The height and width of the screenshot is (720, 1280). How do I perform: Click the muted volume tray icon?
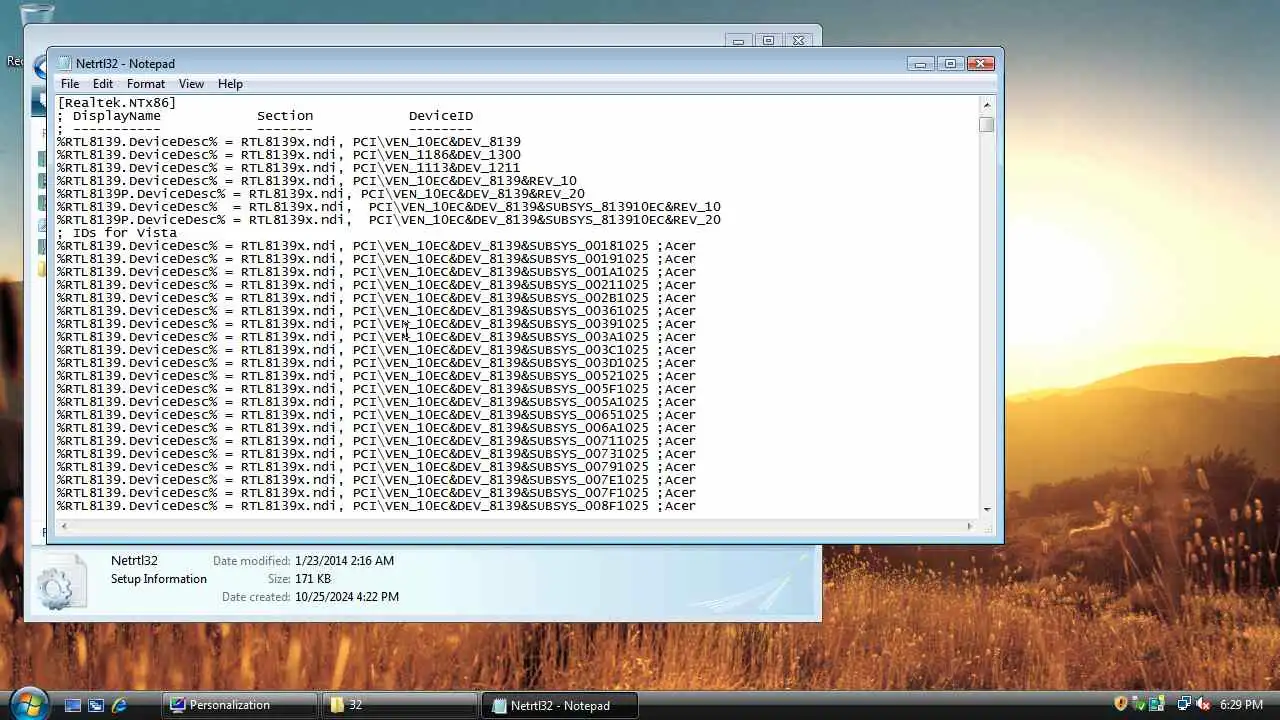click(x=1203, y=705)
